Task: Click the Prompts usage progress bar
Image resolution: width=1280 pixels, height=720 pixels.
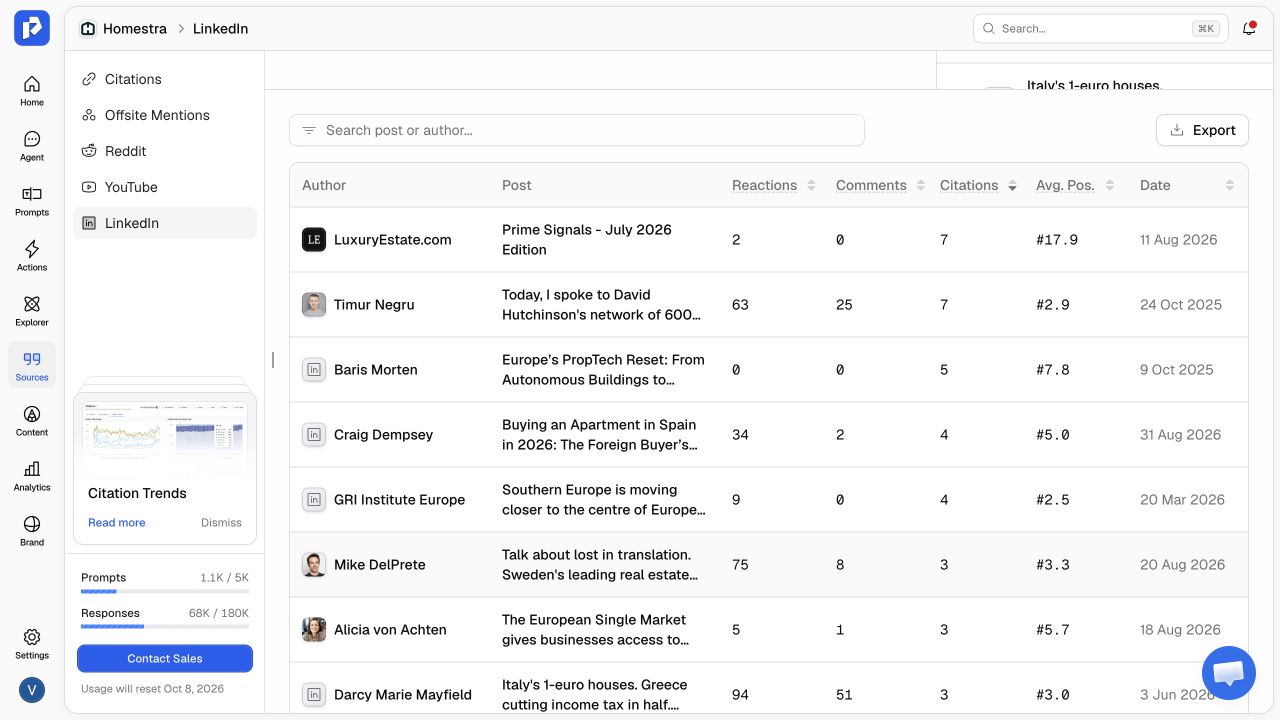Action: click(x=165, y=592)
